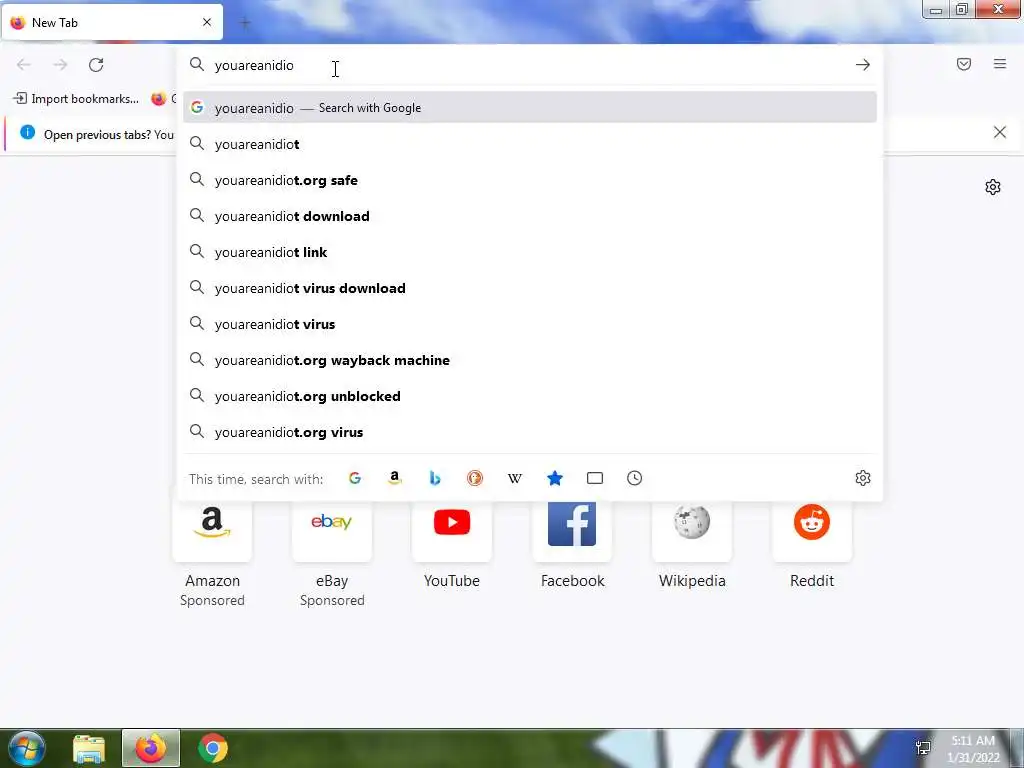Open File Explorer from the taskbar
Screen dimensions: 1024x768
tap(89, 748)
